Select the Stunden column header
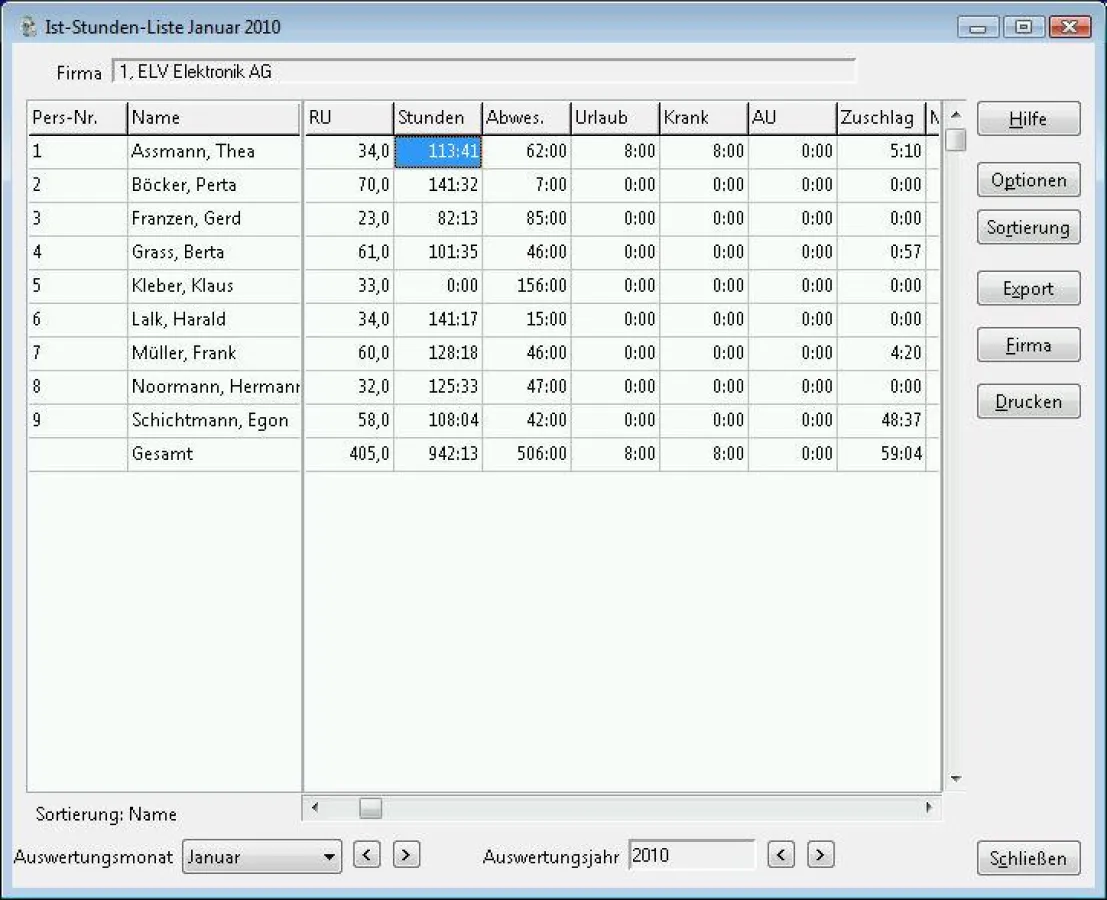 (x=437, y=118)
